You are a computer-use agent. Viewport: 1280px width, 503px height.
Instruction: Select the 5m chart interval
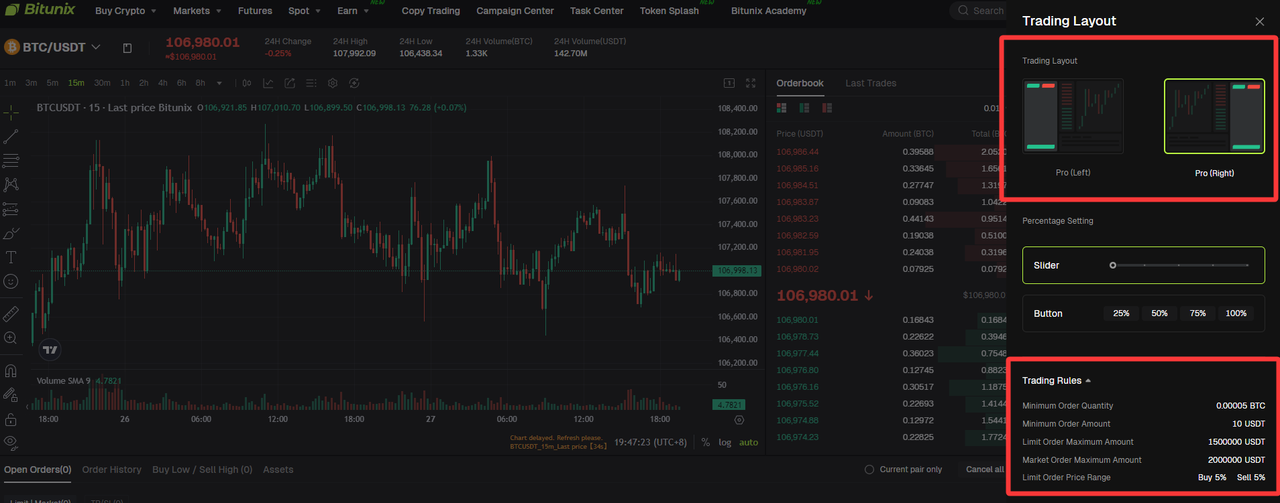(52, 83)
